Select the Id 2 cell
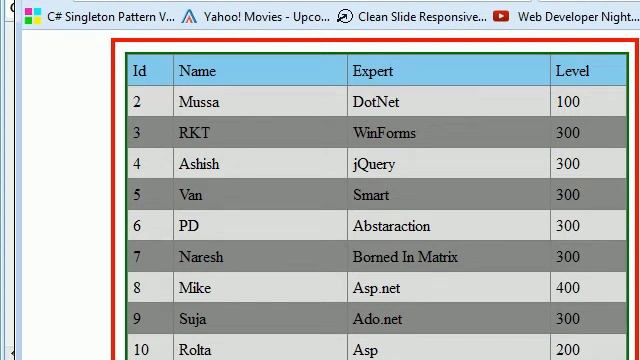 click(151, 102)
